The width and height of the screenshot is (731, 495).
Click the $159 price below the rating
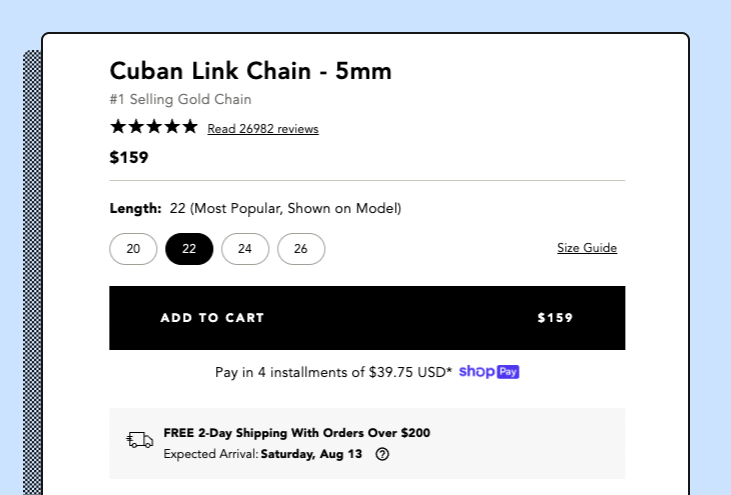click(129, 157)
